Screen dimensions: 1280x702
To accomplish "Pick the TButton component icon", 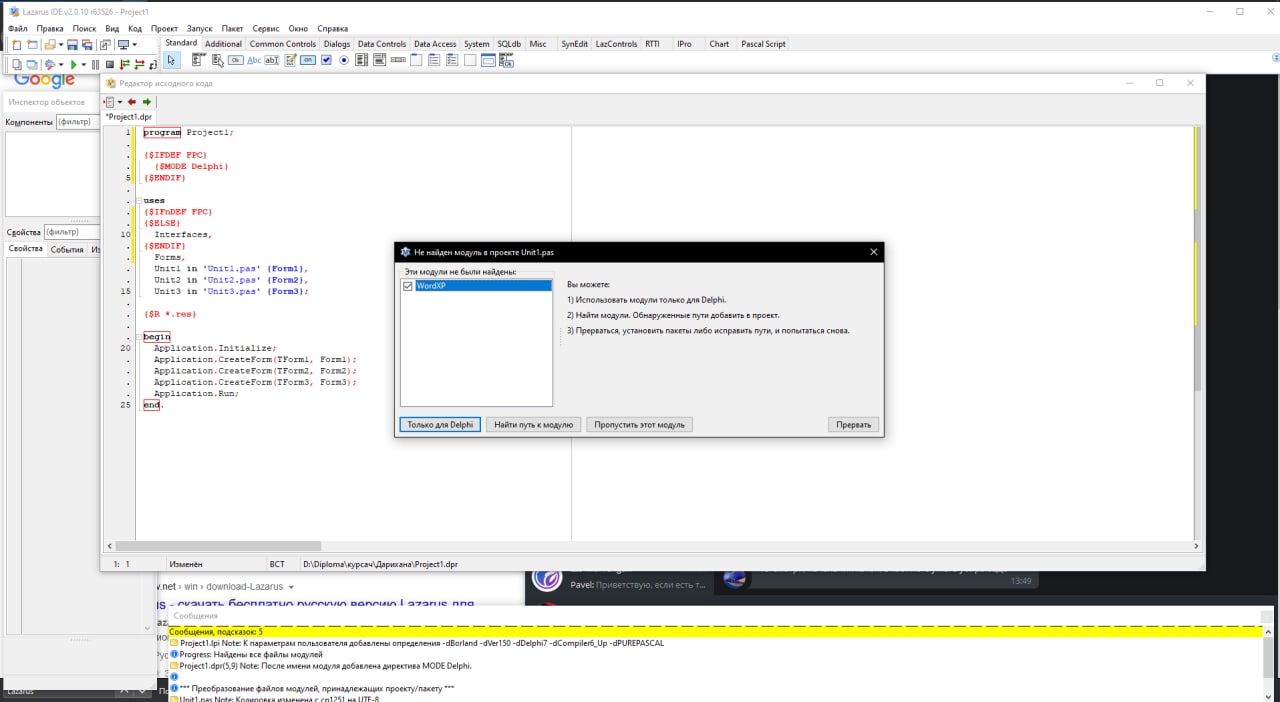I will [235, 60].
